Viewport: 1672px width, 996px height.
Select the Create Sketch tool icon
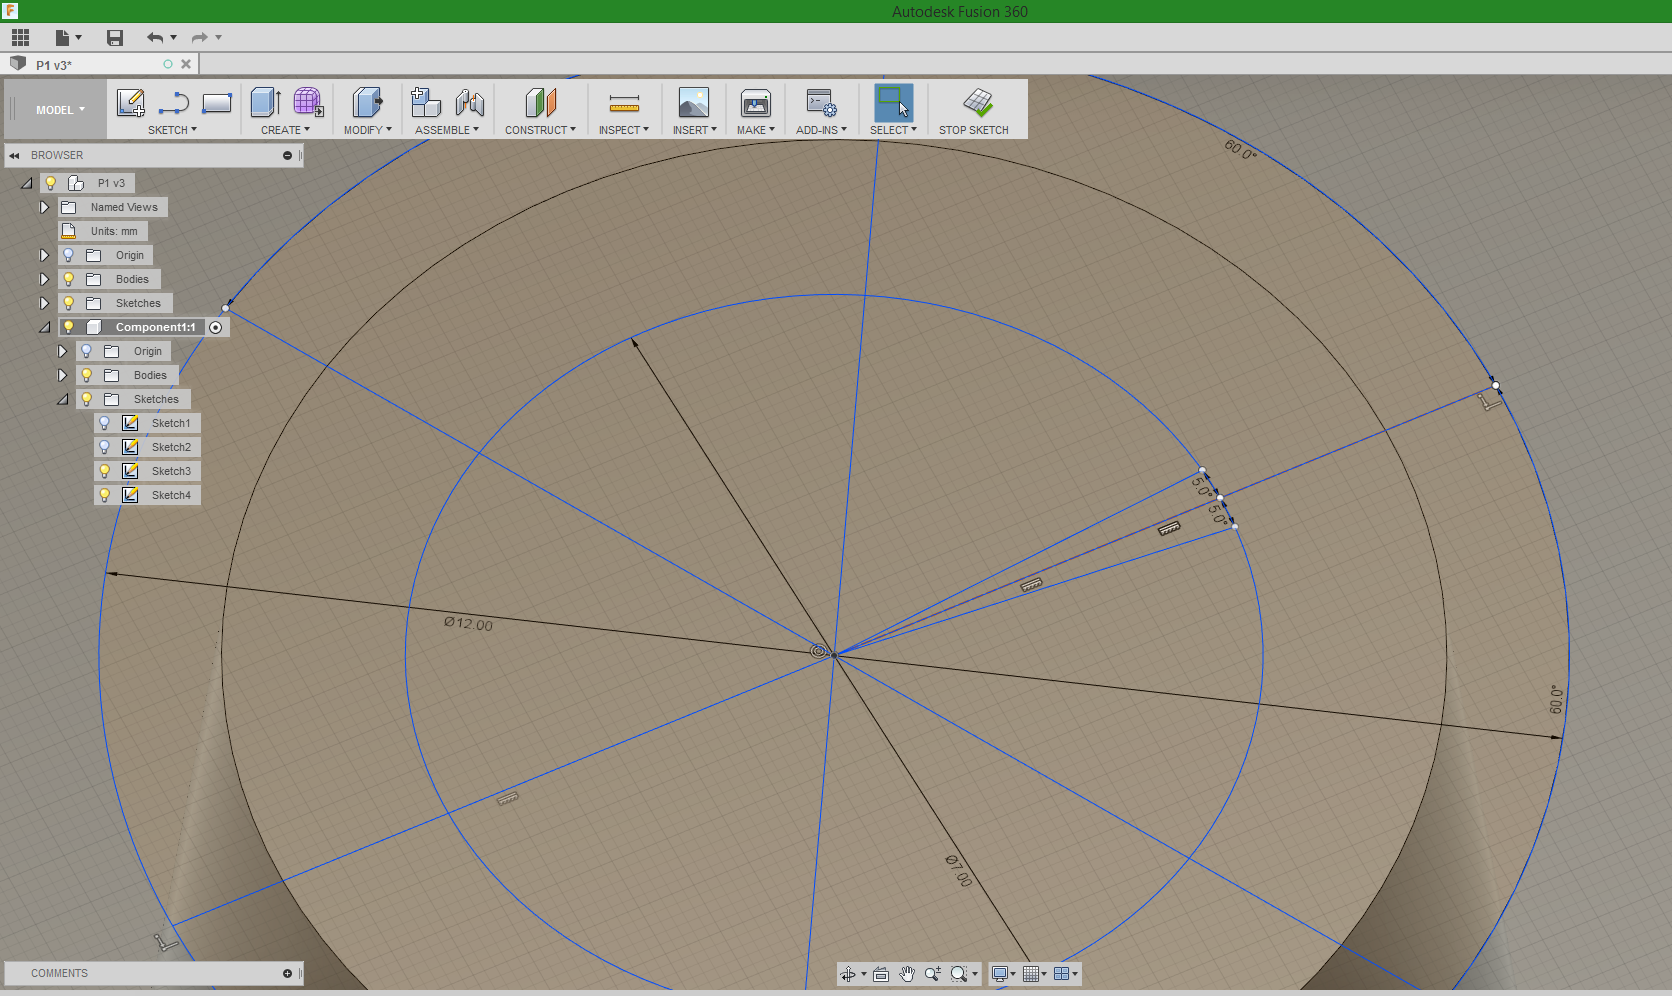(x=131, y=102)
